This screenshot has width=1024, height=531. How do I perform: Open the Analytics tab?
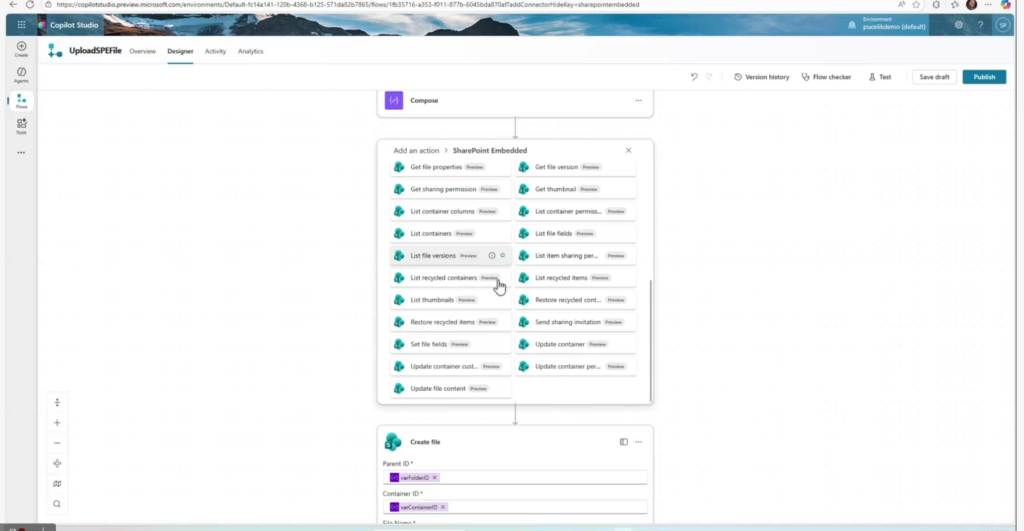[251, 51]
